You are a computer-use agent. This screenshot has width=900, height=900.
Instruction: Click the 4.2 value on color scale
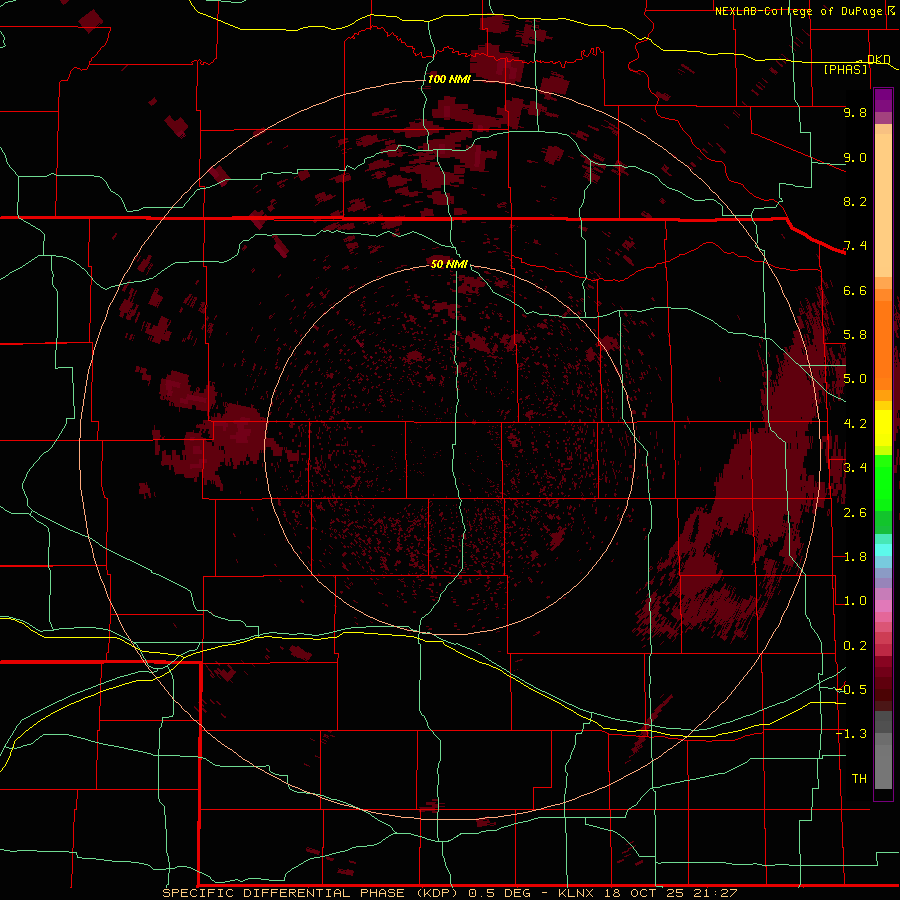click(855, 424)
